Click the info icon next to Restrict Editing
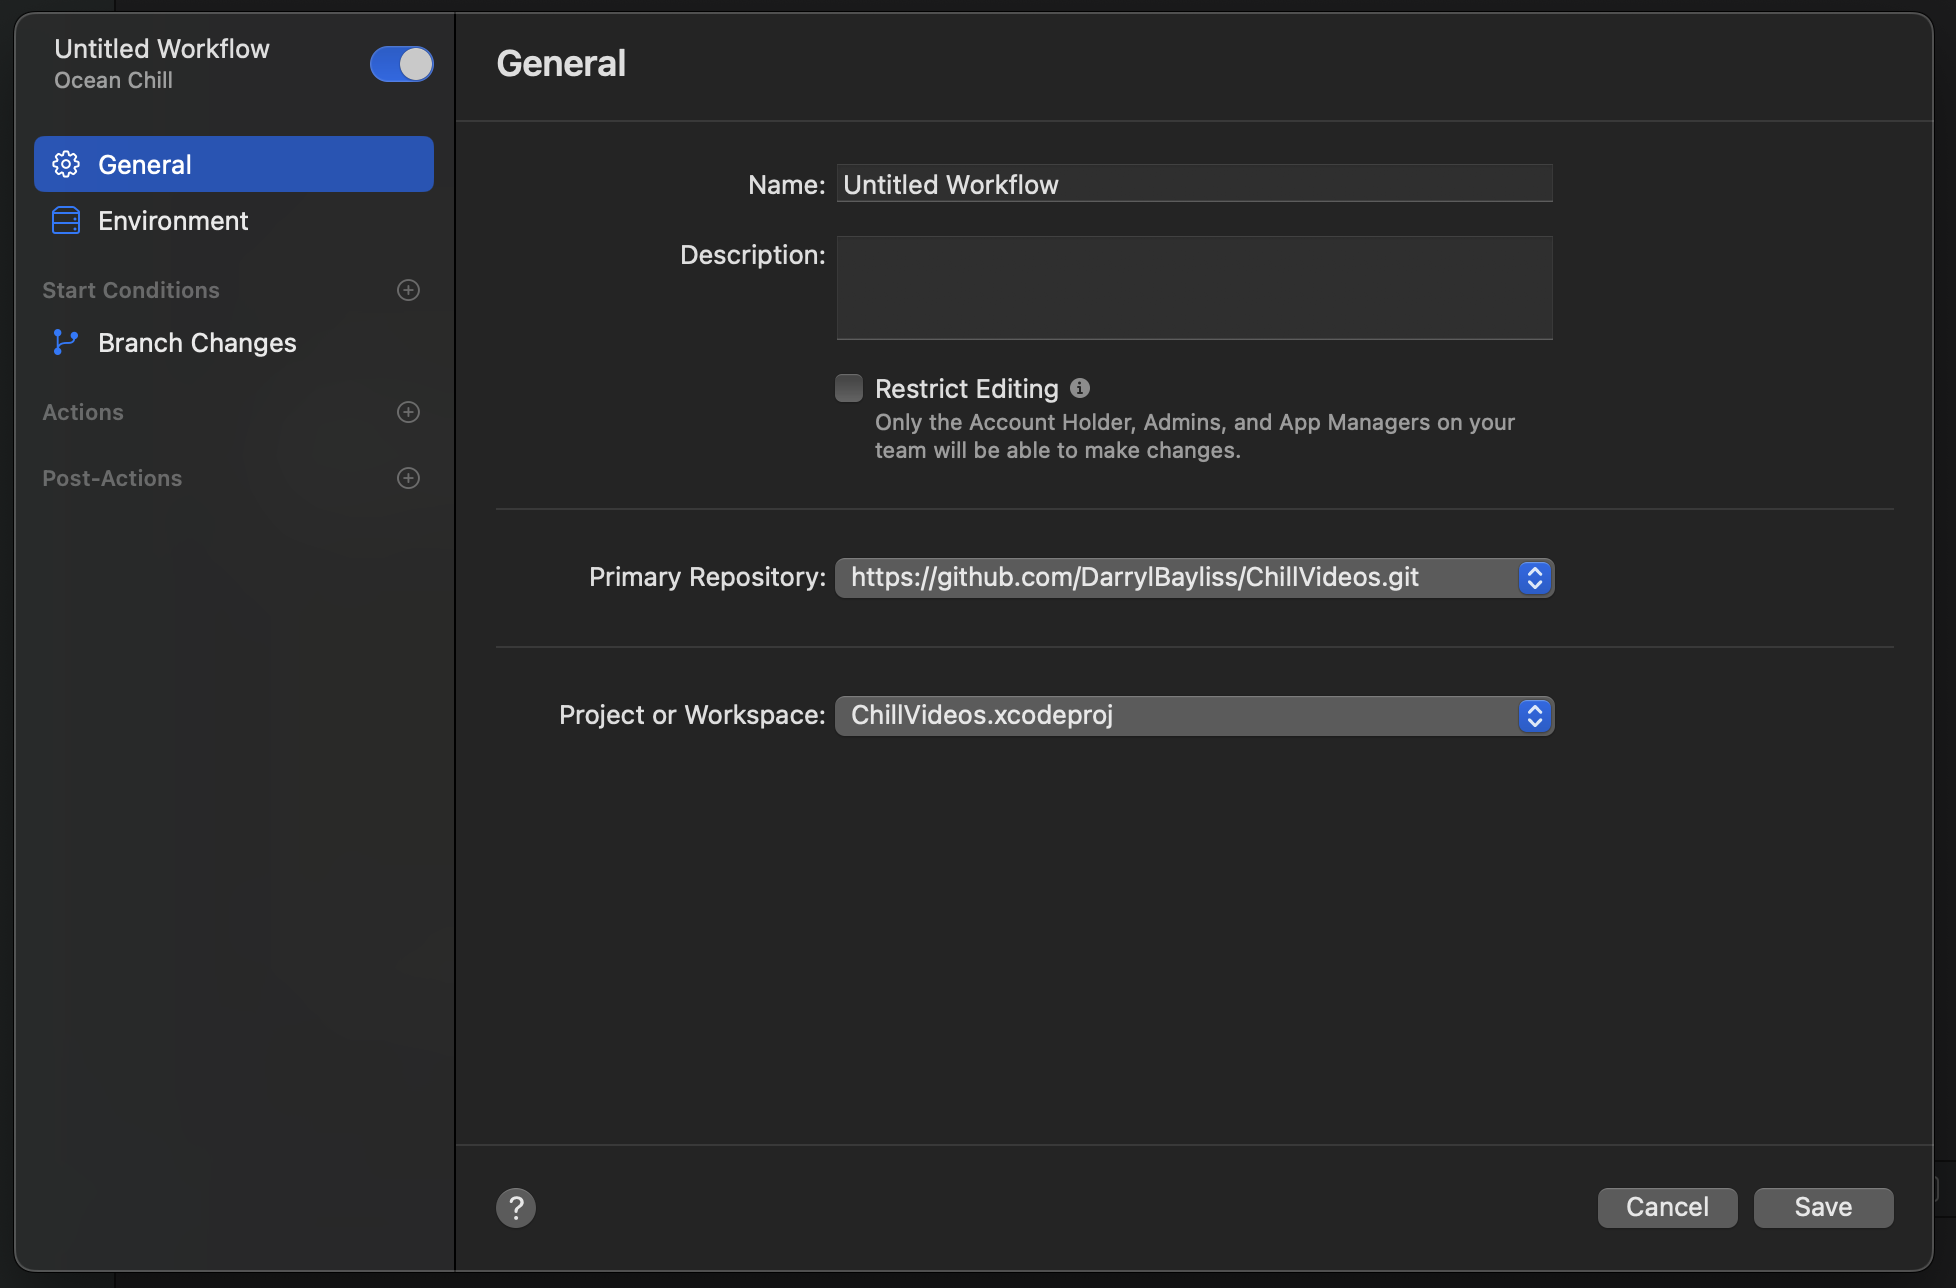Screen dimensions: 1956x1288 point(1081,388)
